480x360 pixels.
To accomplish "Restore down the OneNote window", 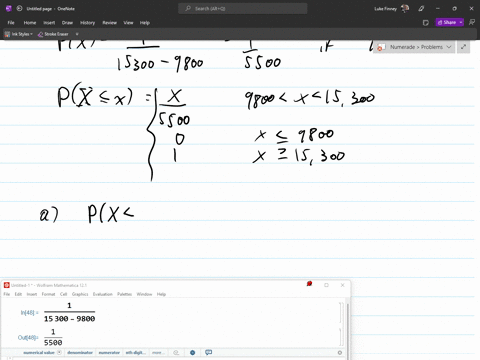I will coord(455,9).
